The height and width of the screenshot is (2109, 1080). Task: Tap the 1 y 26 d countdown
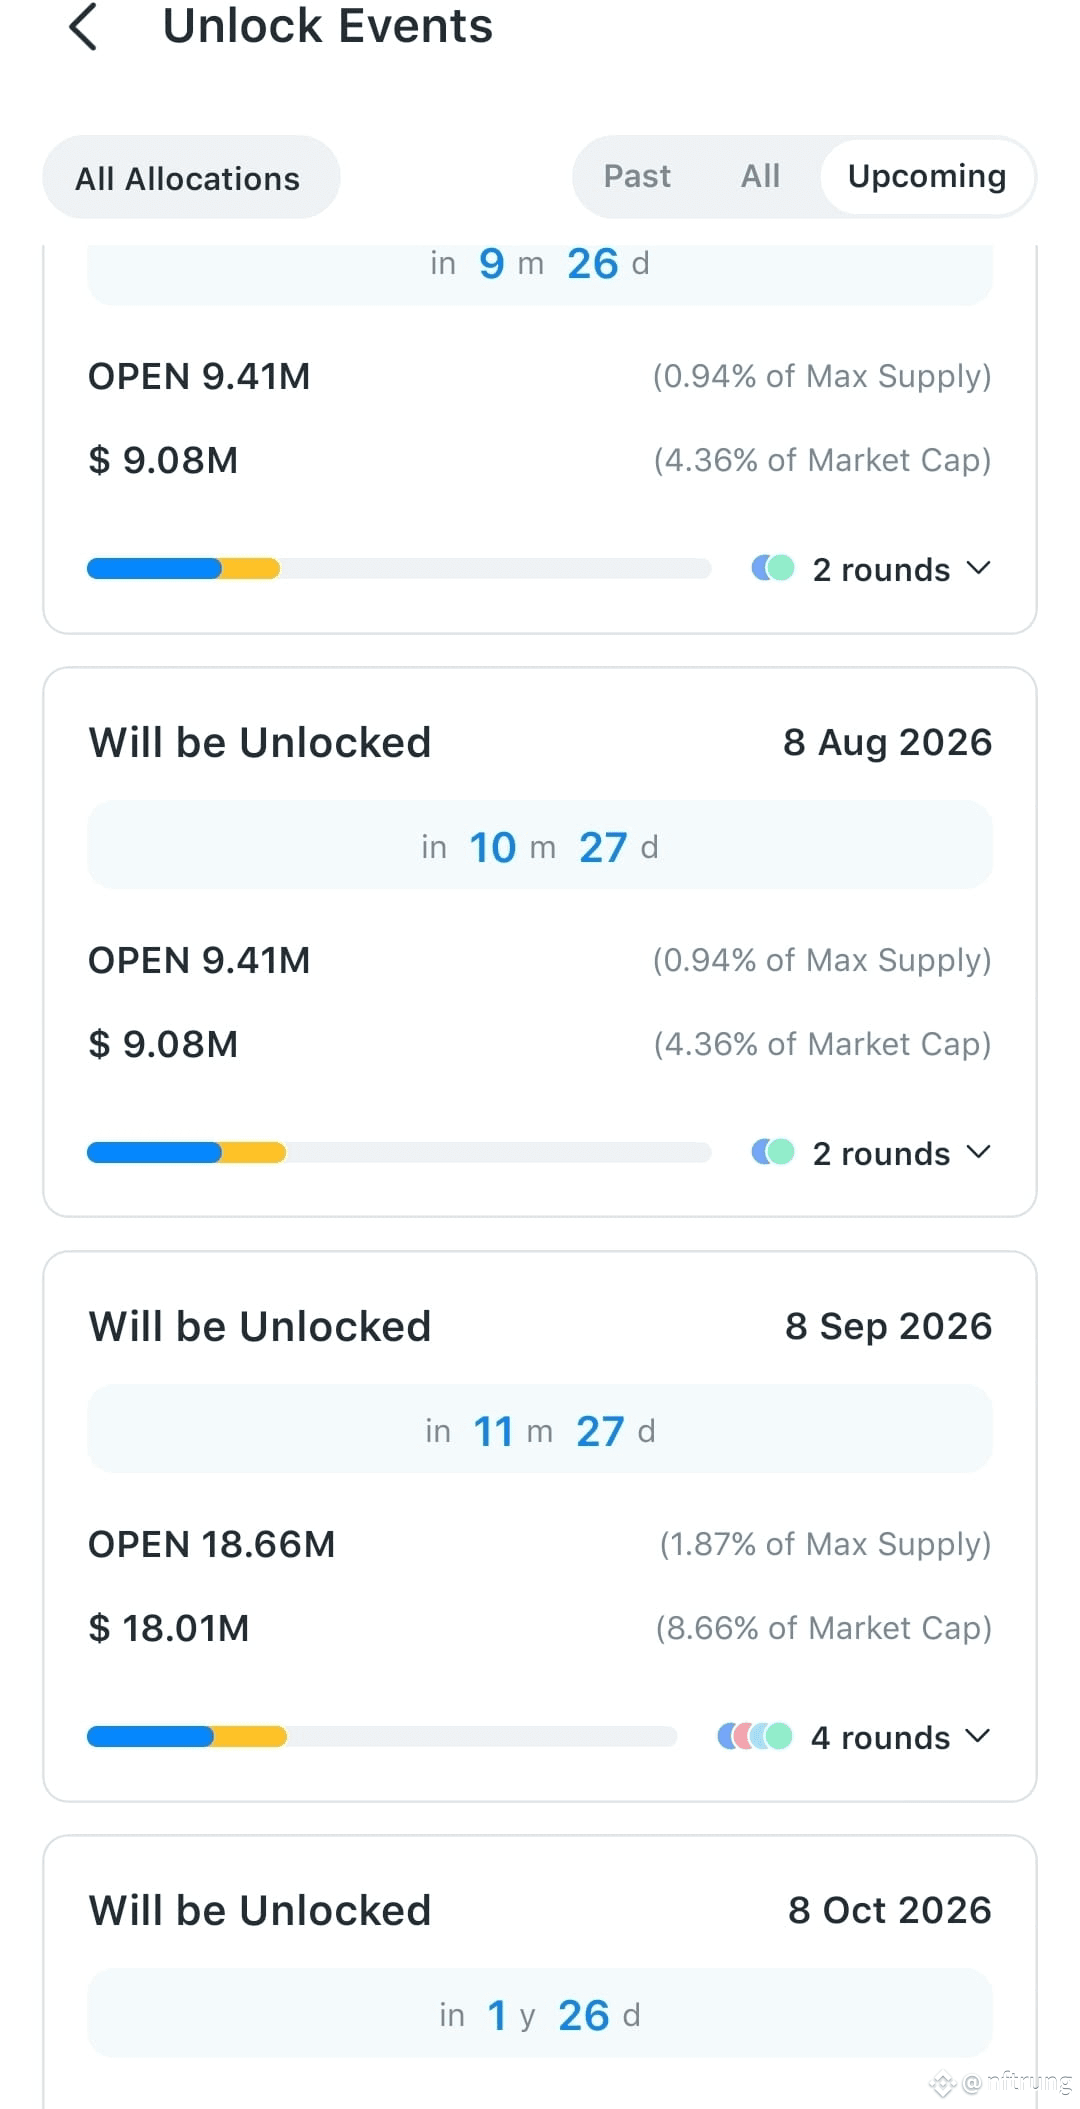pos(540,2014)
